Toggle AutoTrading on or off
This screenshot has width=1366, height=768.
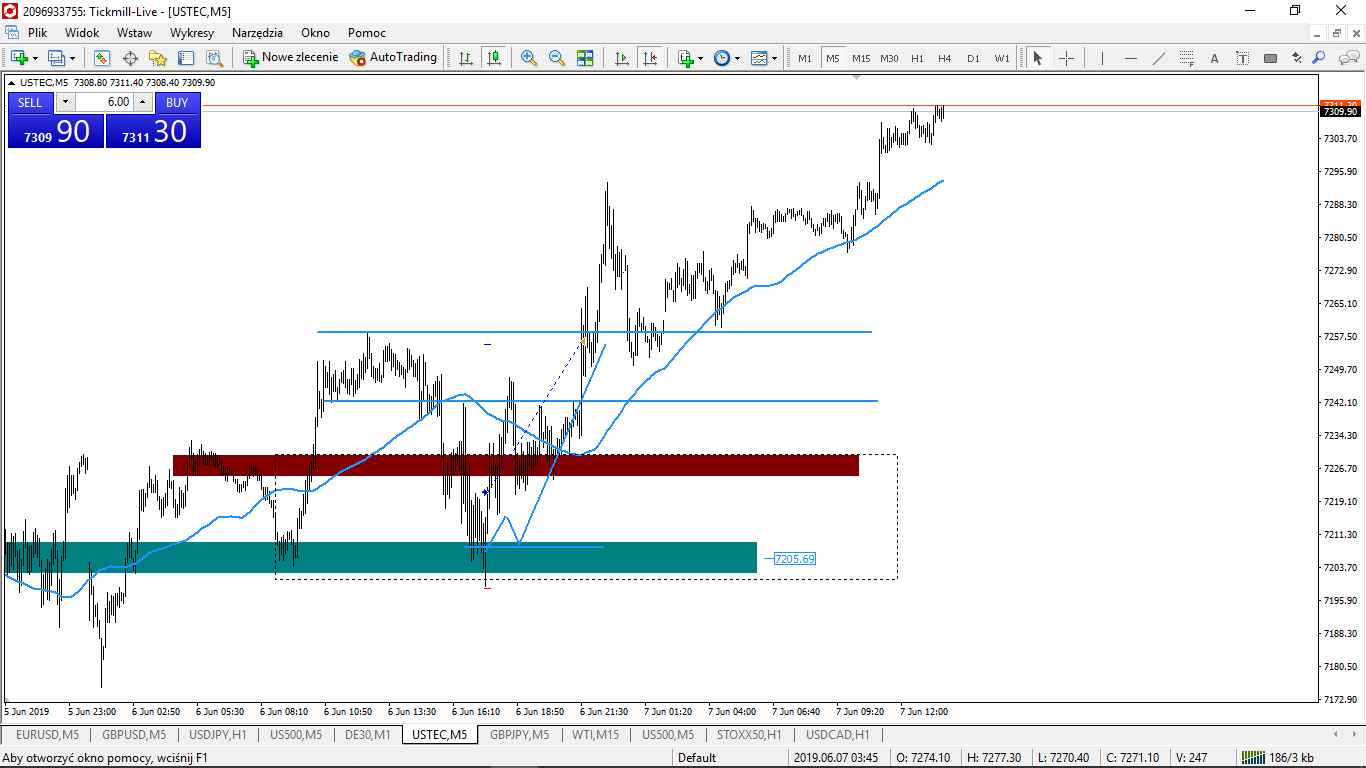click(x=393, y=58)
